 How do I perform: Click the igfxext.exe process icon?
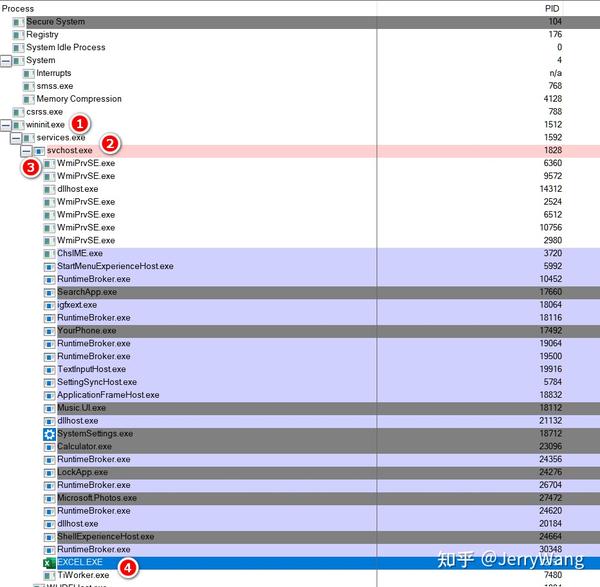(49, 305)
